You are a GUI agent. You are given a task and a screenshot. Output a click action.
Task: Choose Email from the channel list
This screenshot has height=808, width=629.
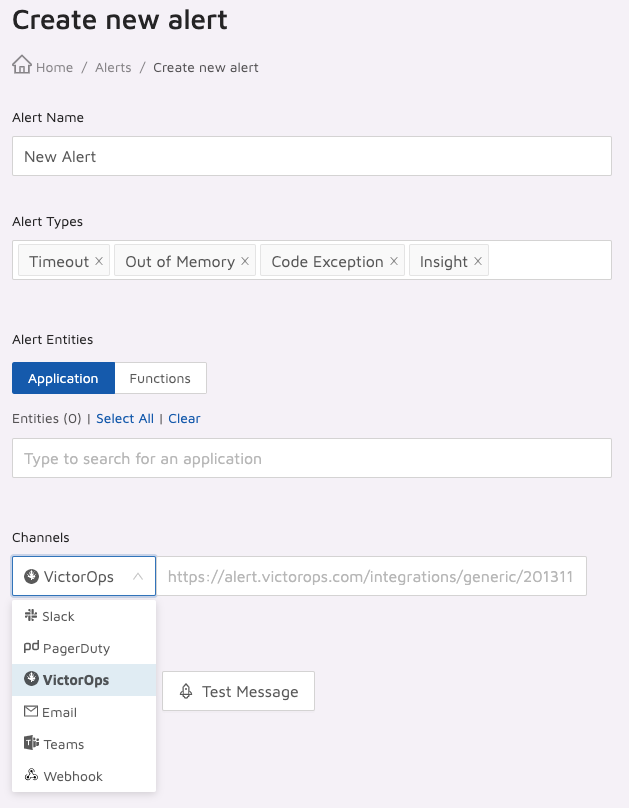click(x=84, y=712)
